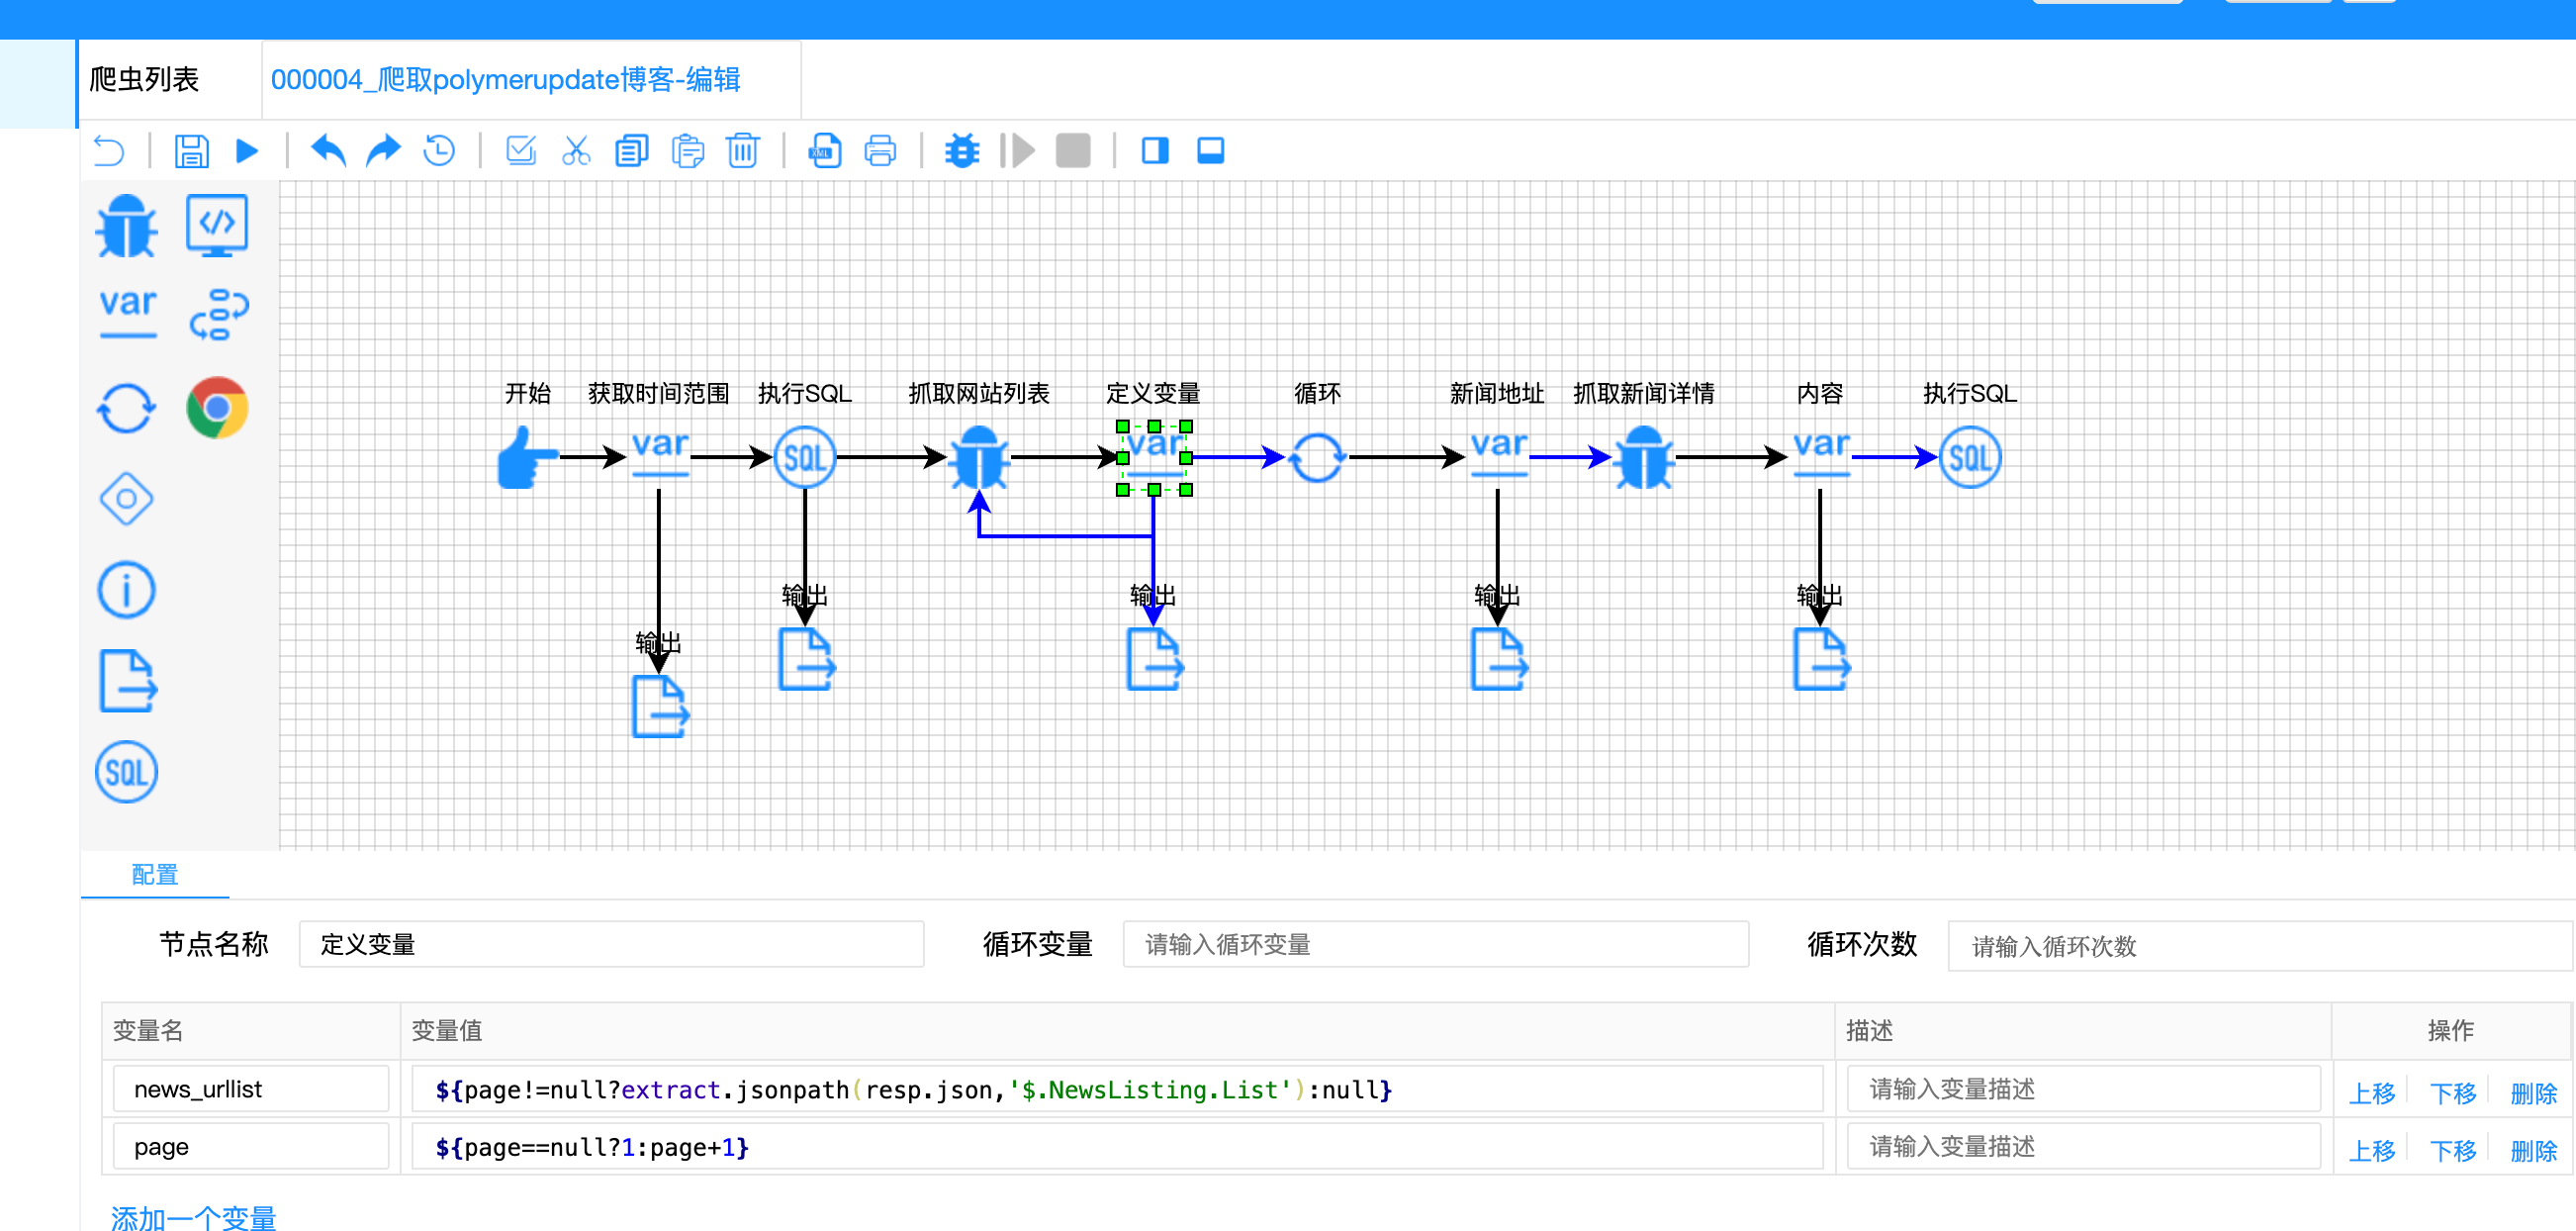Viewport: 2576px width, 1231px height.
Task: Select the 抓取新闻详情 spider node on canvas
Action: [x=1643, y=458]
